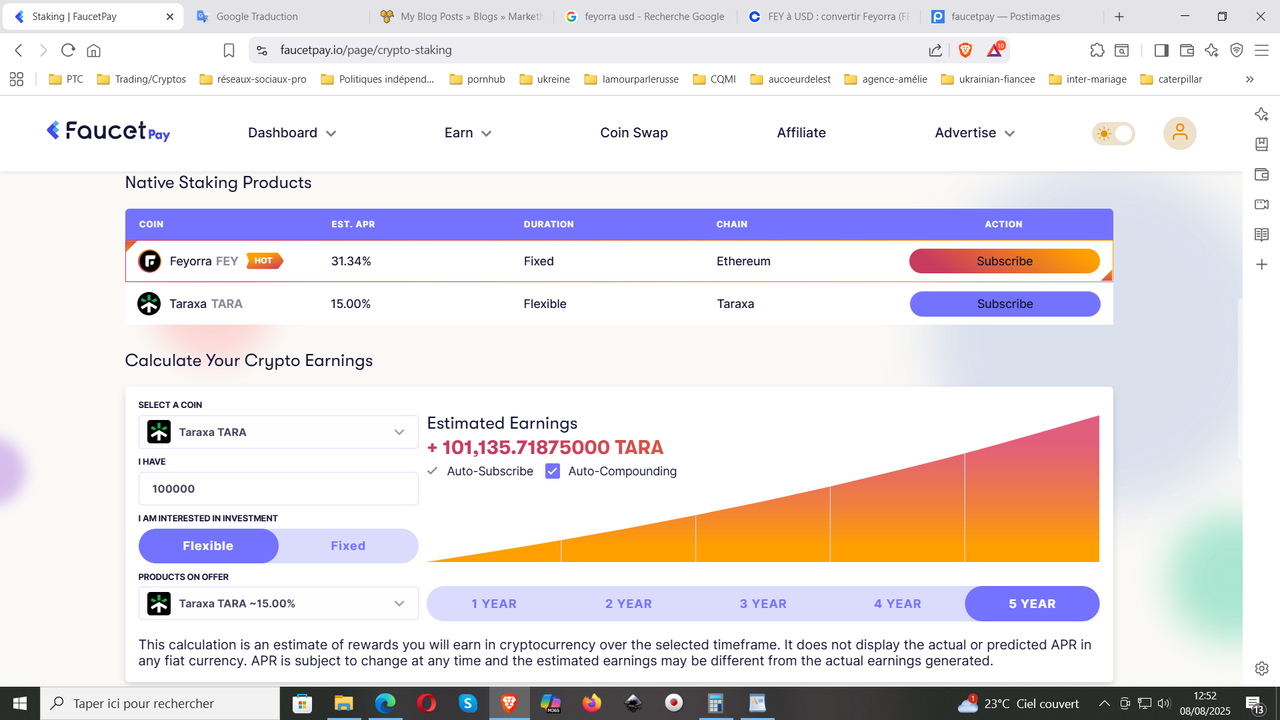Click the Feyorra coin icon

[149, 261]
